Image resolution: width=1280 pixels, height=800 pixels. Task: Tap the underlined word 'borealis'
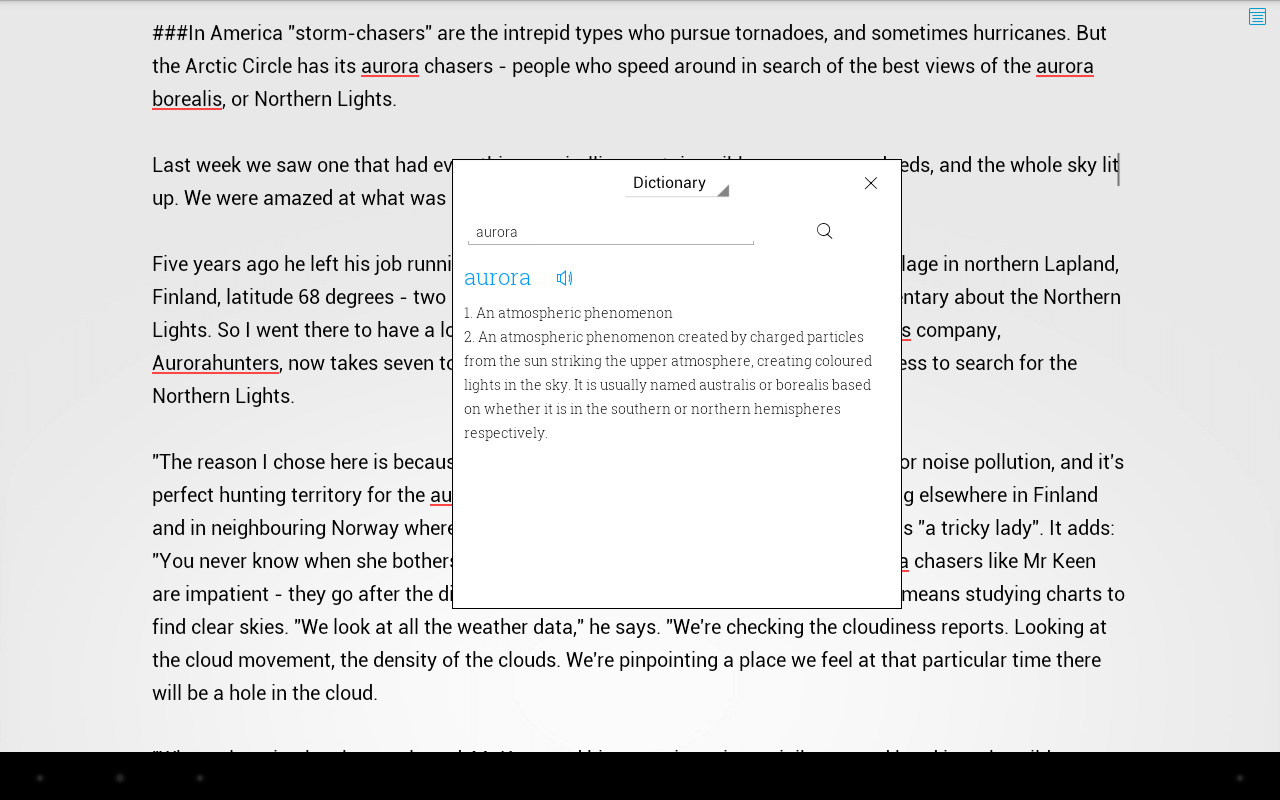[187, 99]
